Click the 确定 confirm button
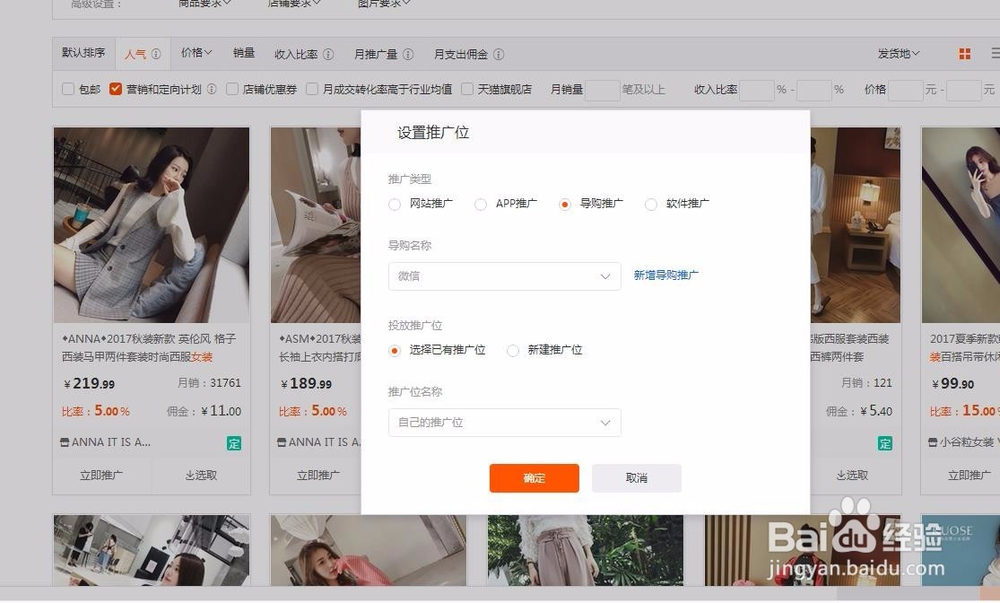The width and height of the screenshot is (1000, 603). click(534, 478)
